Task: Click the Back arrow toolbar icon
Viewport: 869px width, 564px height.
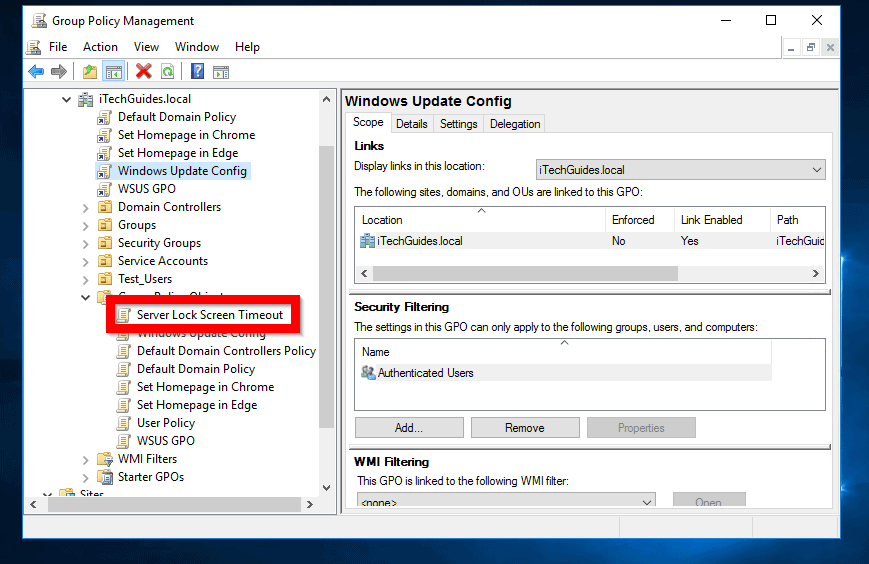Action: pos(36,71)
